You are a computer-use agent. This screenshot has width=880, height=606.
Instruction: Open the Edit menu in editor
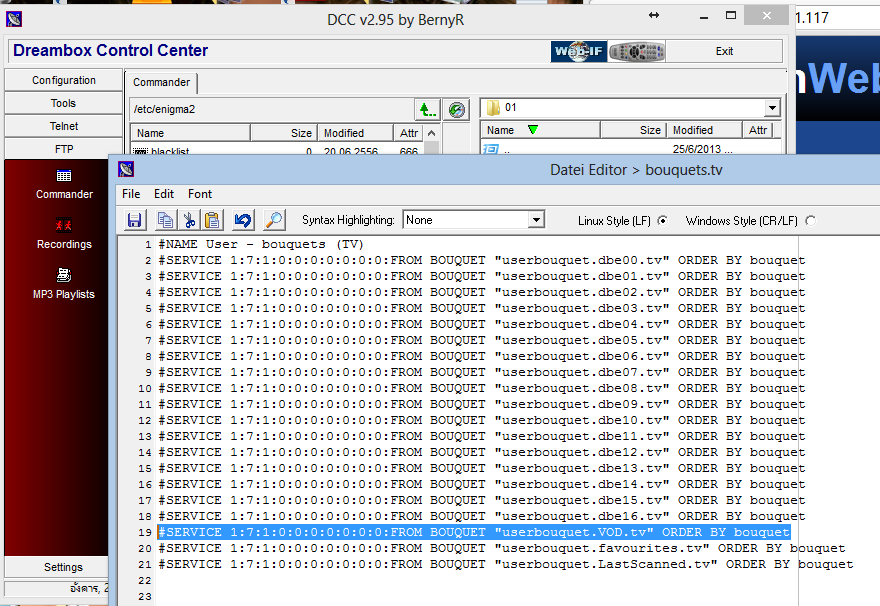[164, 194]
